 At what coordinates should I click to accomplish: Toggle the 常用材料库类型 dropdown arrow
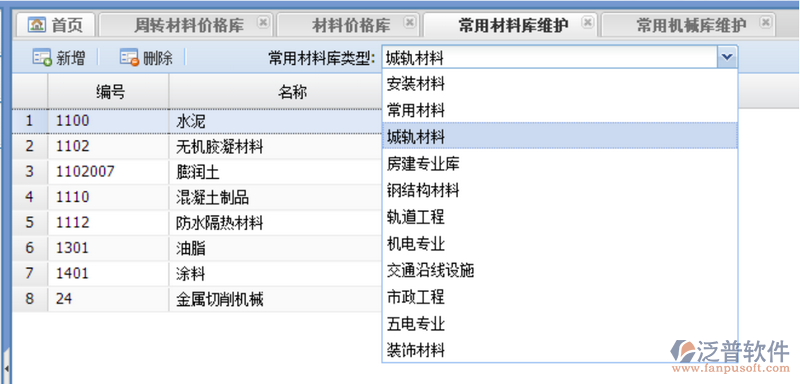pos(727,58)
